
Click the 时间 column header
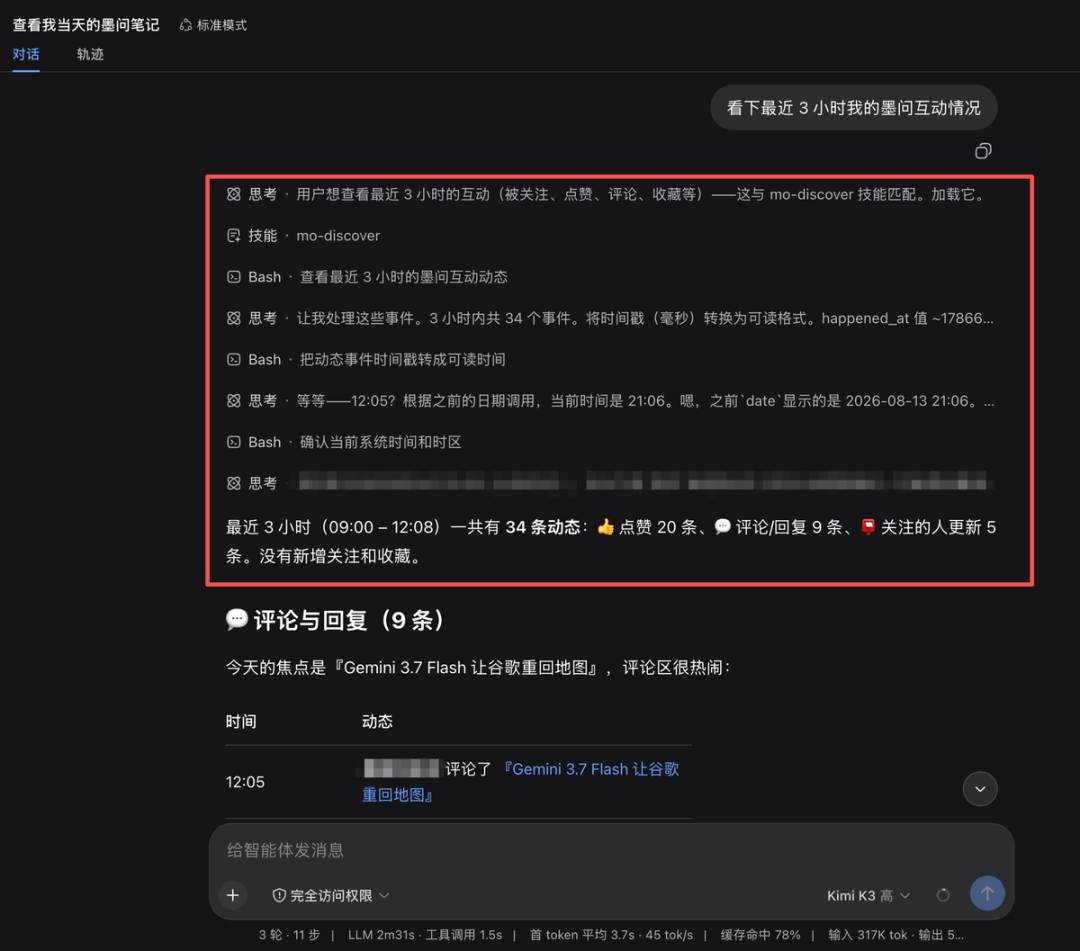241,721
